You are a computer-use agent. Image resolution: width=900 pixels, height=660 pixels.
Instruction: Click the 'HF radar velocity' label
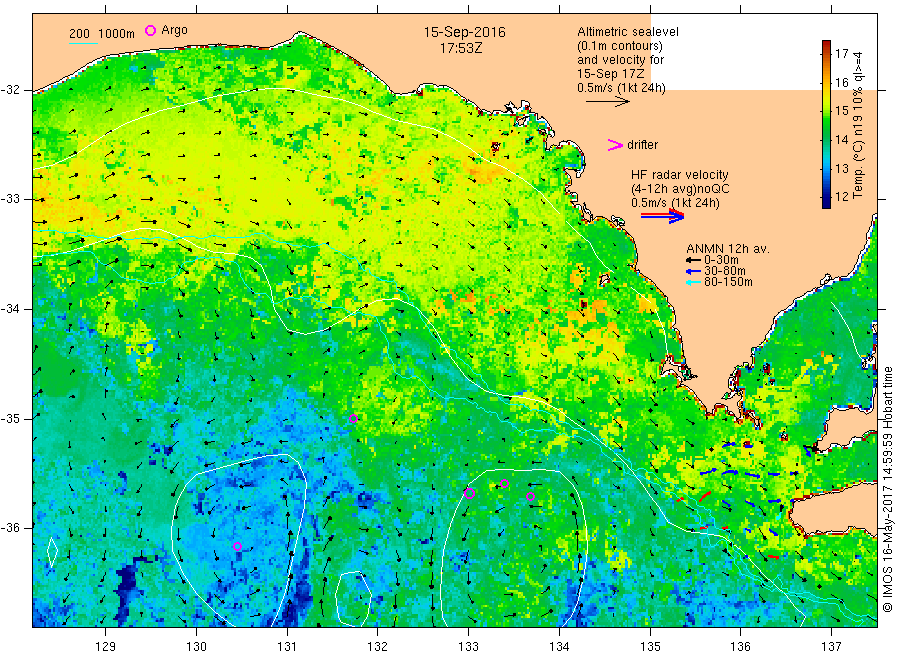point(680,175)
